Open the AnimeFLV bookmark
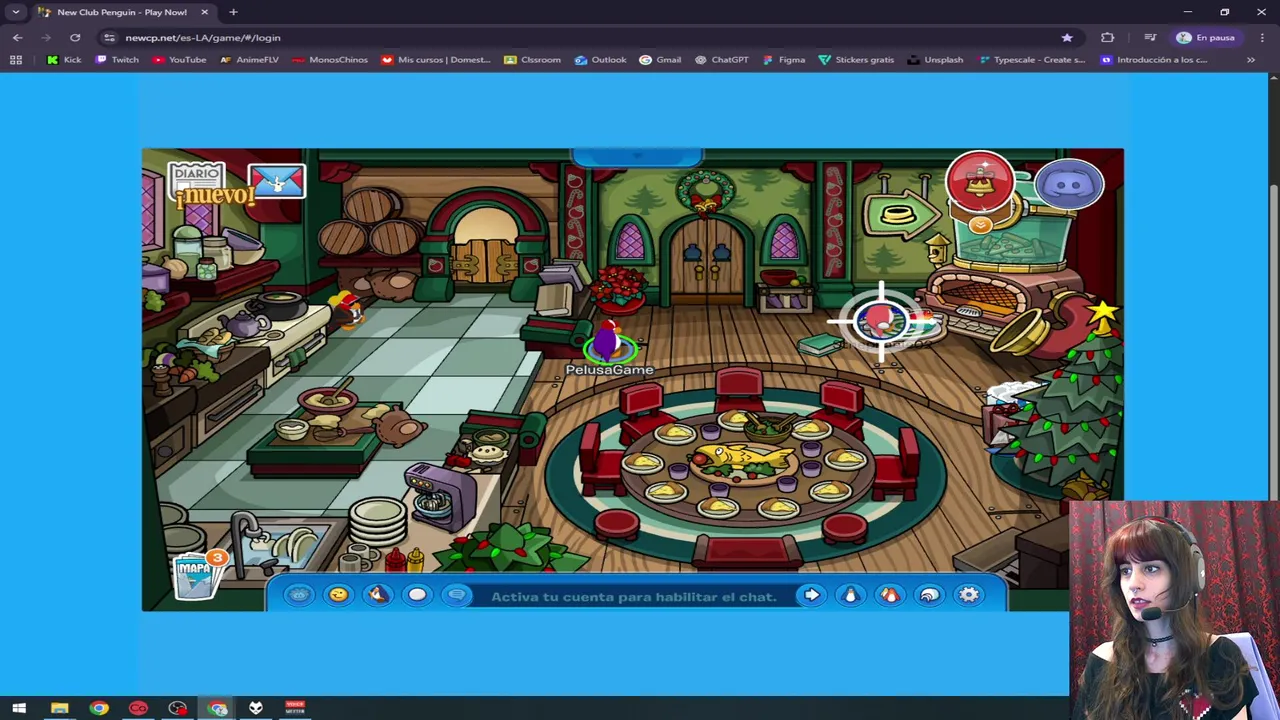The width and height of the screenshot is (1280, 720). point(249,60)
